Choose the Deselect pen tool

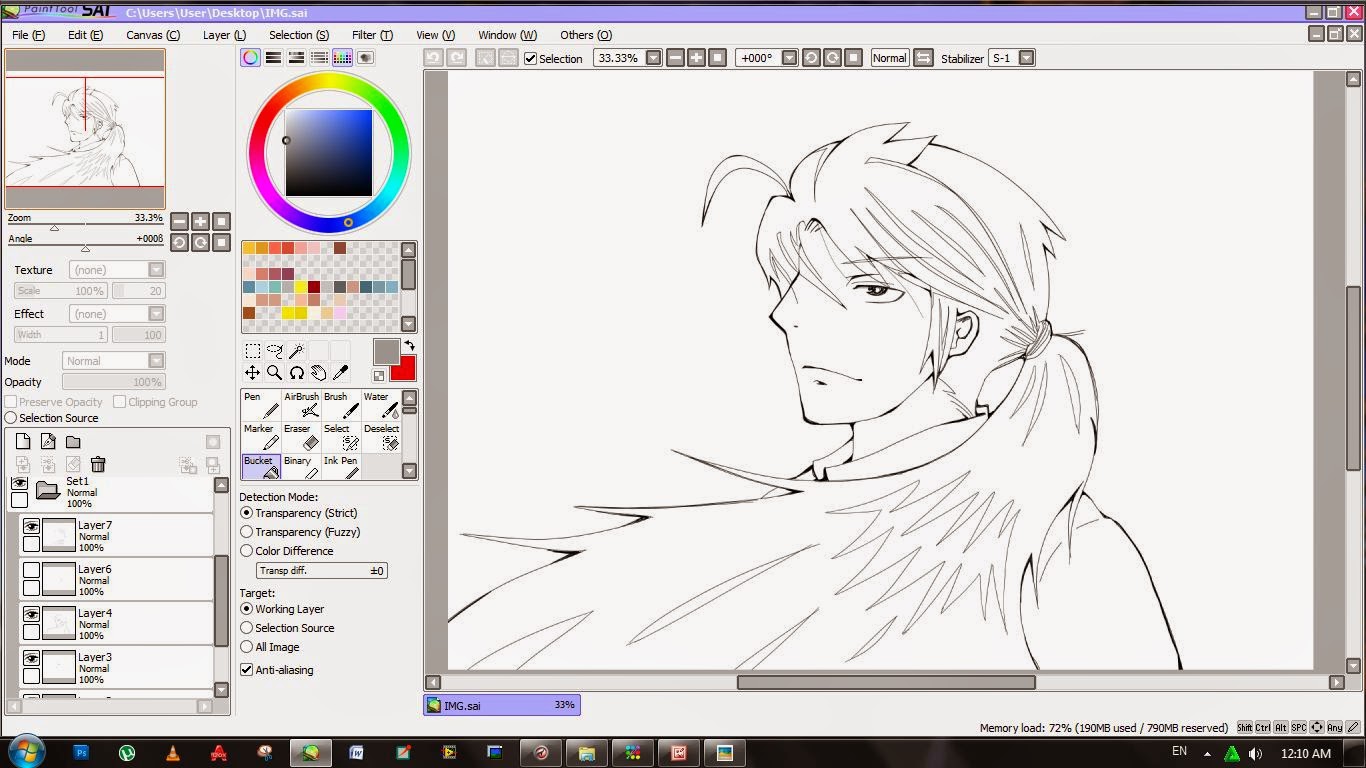[381, 436]
